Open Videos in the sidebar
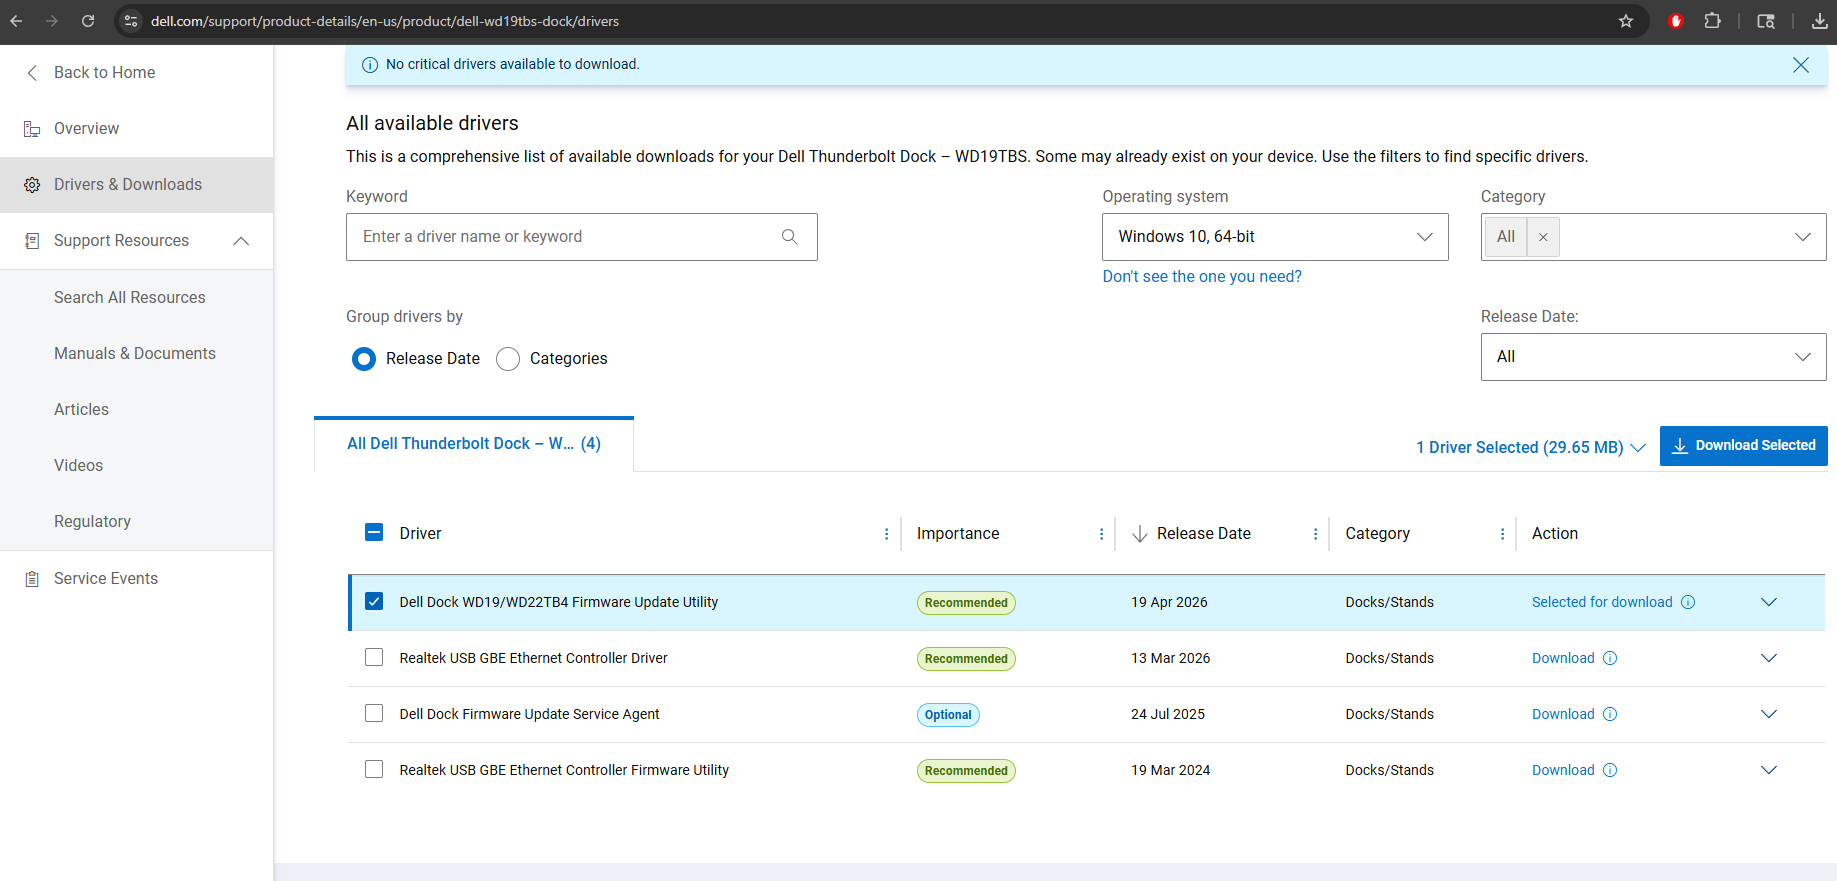1837x881 pixels. (x=79, y=466)
